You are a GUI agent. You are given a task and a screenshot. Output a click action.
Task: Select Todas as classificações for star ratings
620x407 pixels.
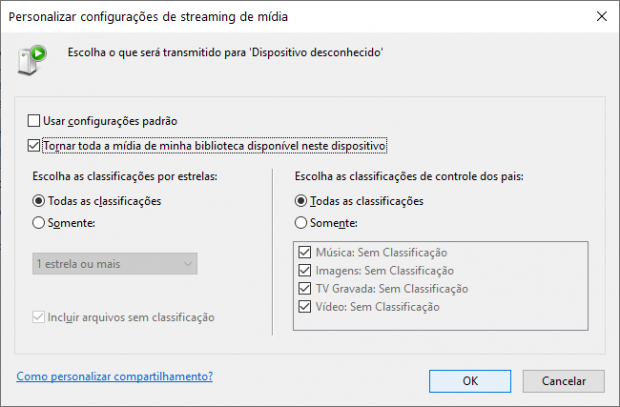[38, 201]
